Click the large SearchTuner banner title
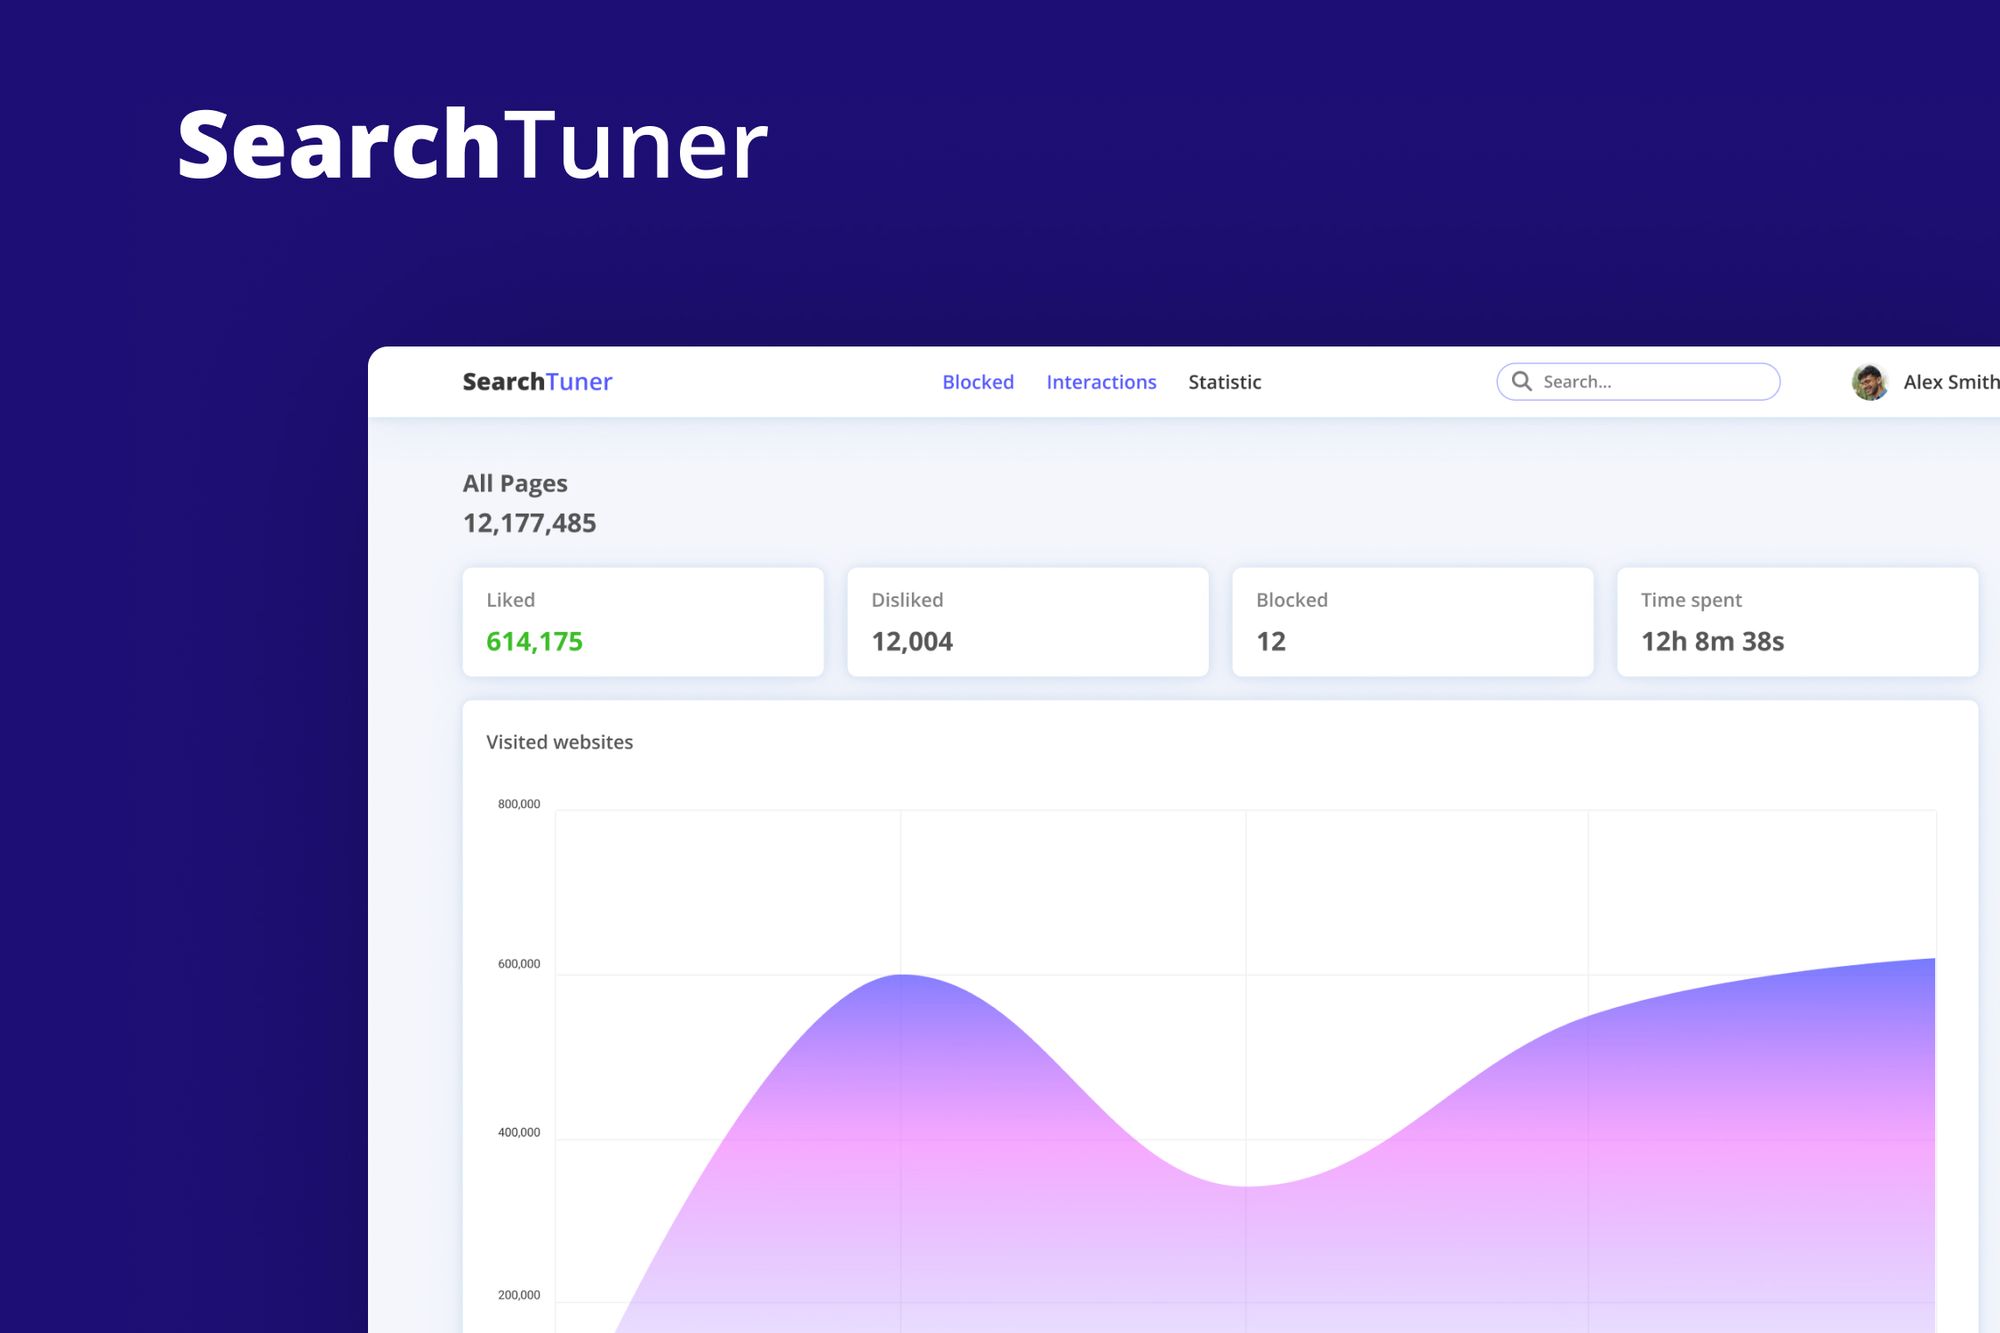This screenshot has width=2000, height=1333. pyautogui.click(x=472, y=146)
